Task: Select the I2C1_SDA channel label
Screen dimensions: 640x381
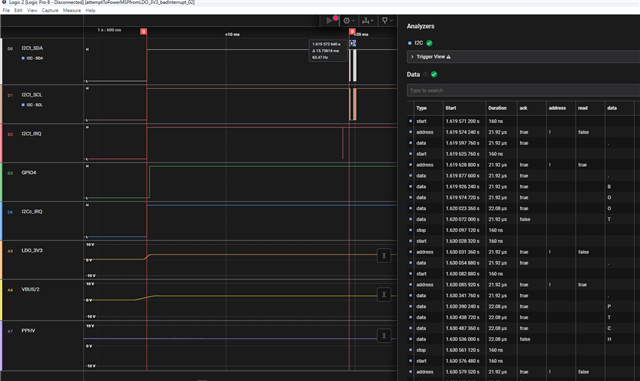Action: tap(32, 48)
